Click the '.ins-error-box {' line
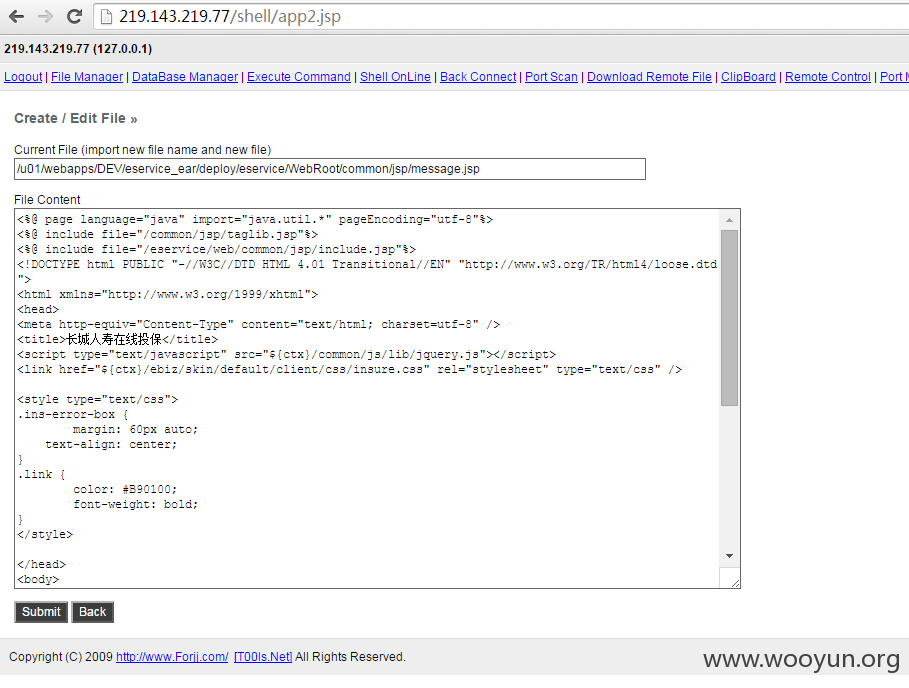The image size is (909, 688). pos(73,414)
